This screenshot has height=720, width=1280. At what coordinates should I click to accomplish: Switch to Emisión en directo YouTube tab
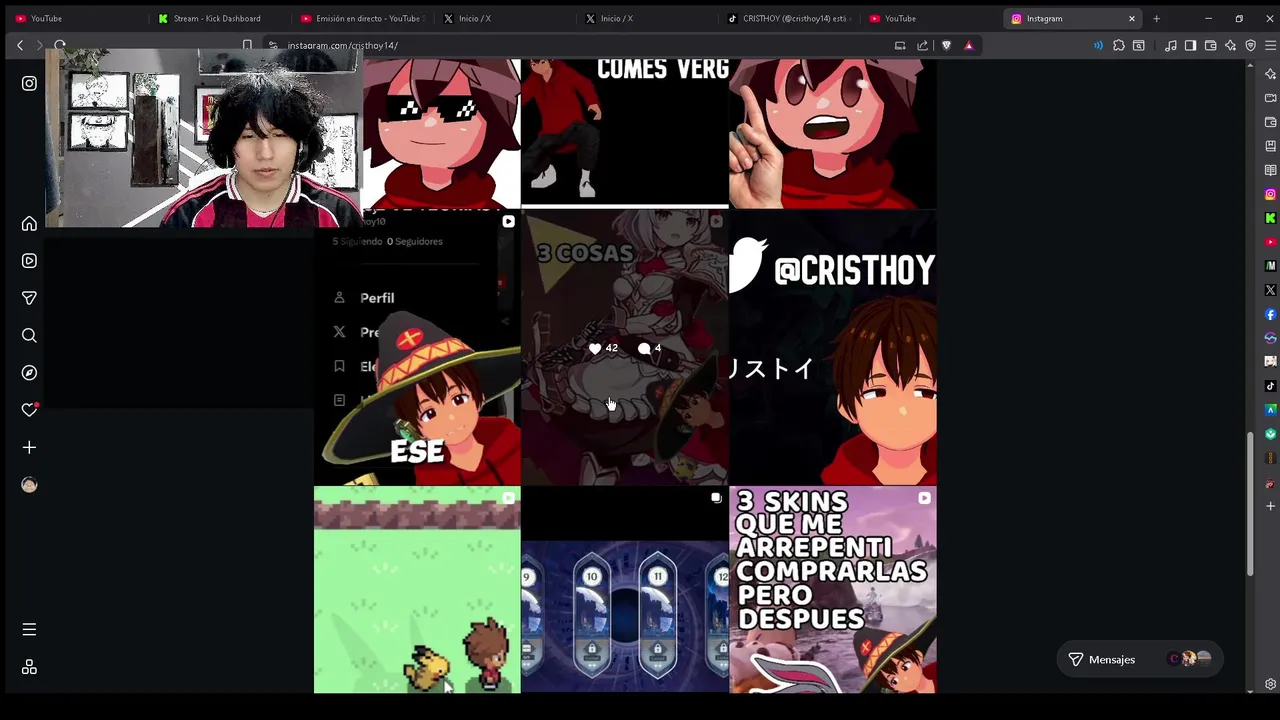pyautogui.click(x=360, y=18)
